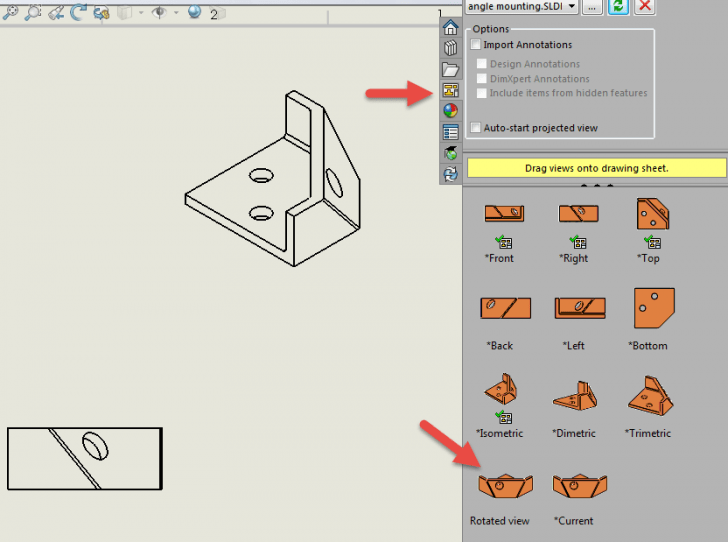Select the Zoom to Area tool

[33, 13]
